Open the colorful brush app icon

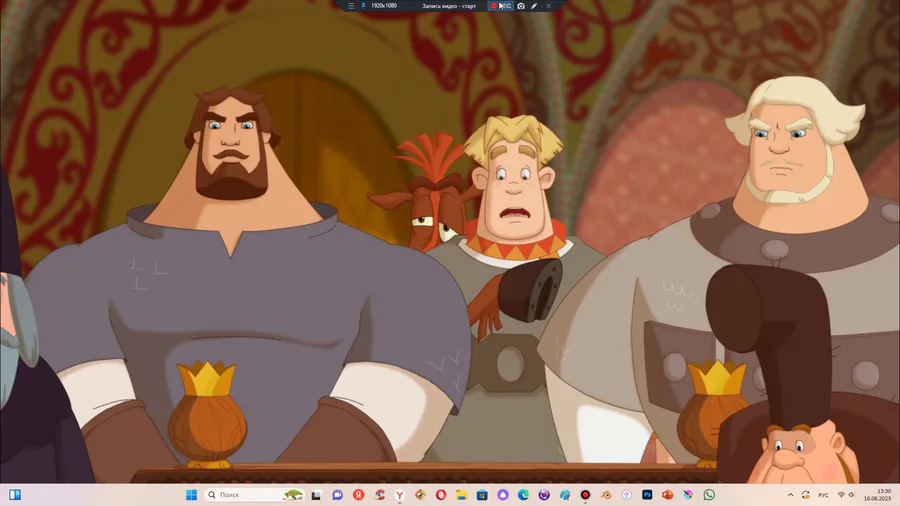[688, 495]
